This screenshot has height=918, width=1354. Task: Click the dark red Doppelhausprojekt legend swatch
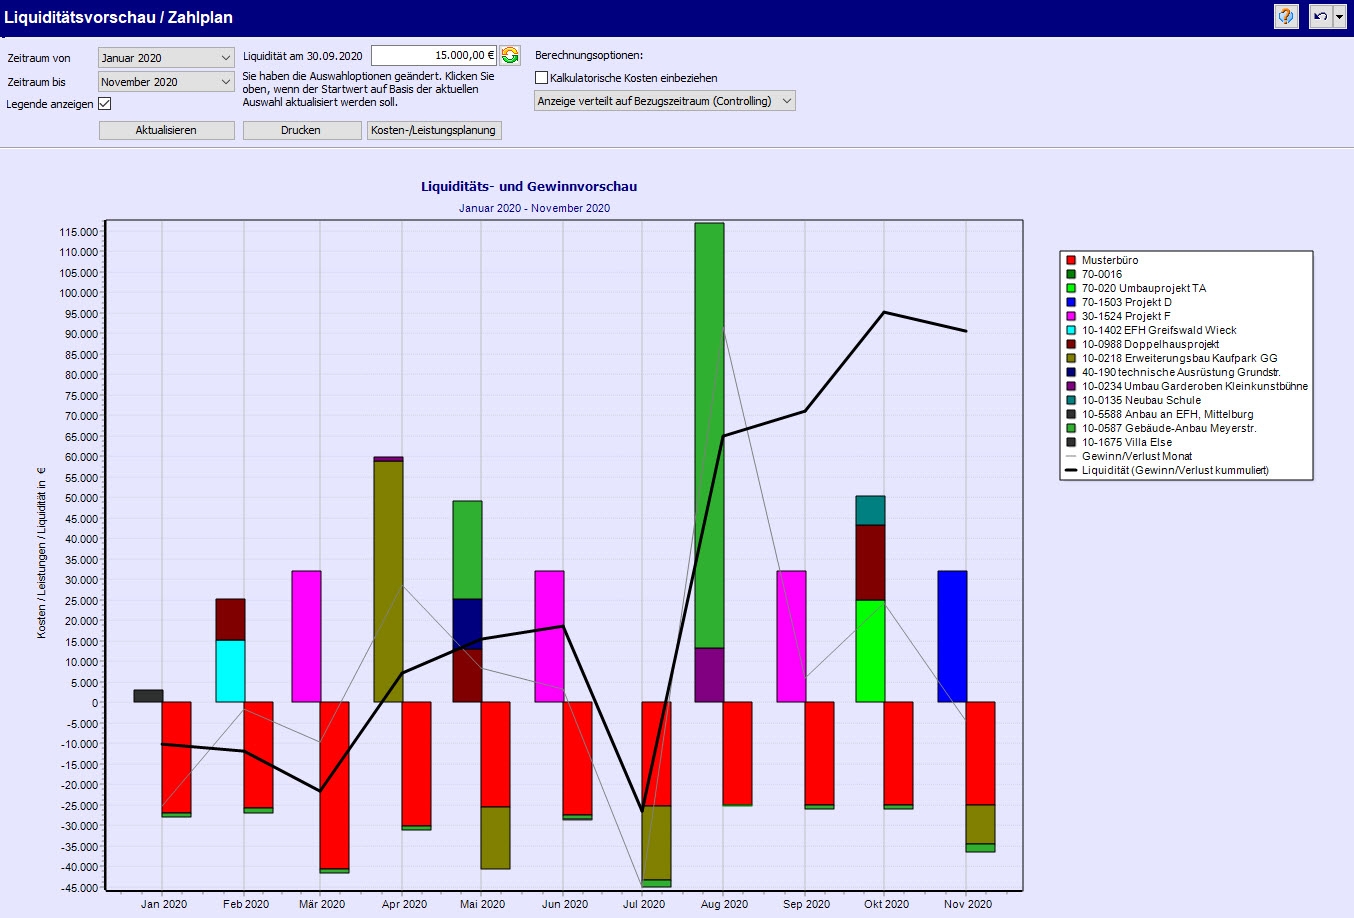(x=1071, y=344)
